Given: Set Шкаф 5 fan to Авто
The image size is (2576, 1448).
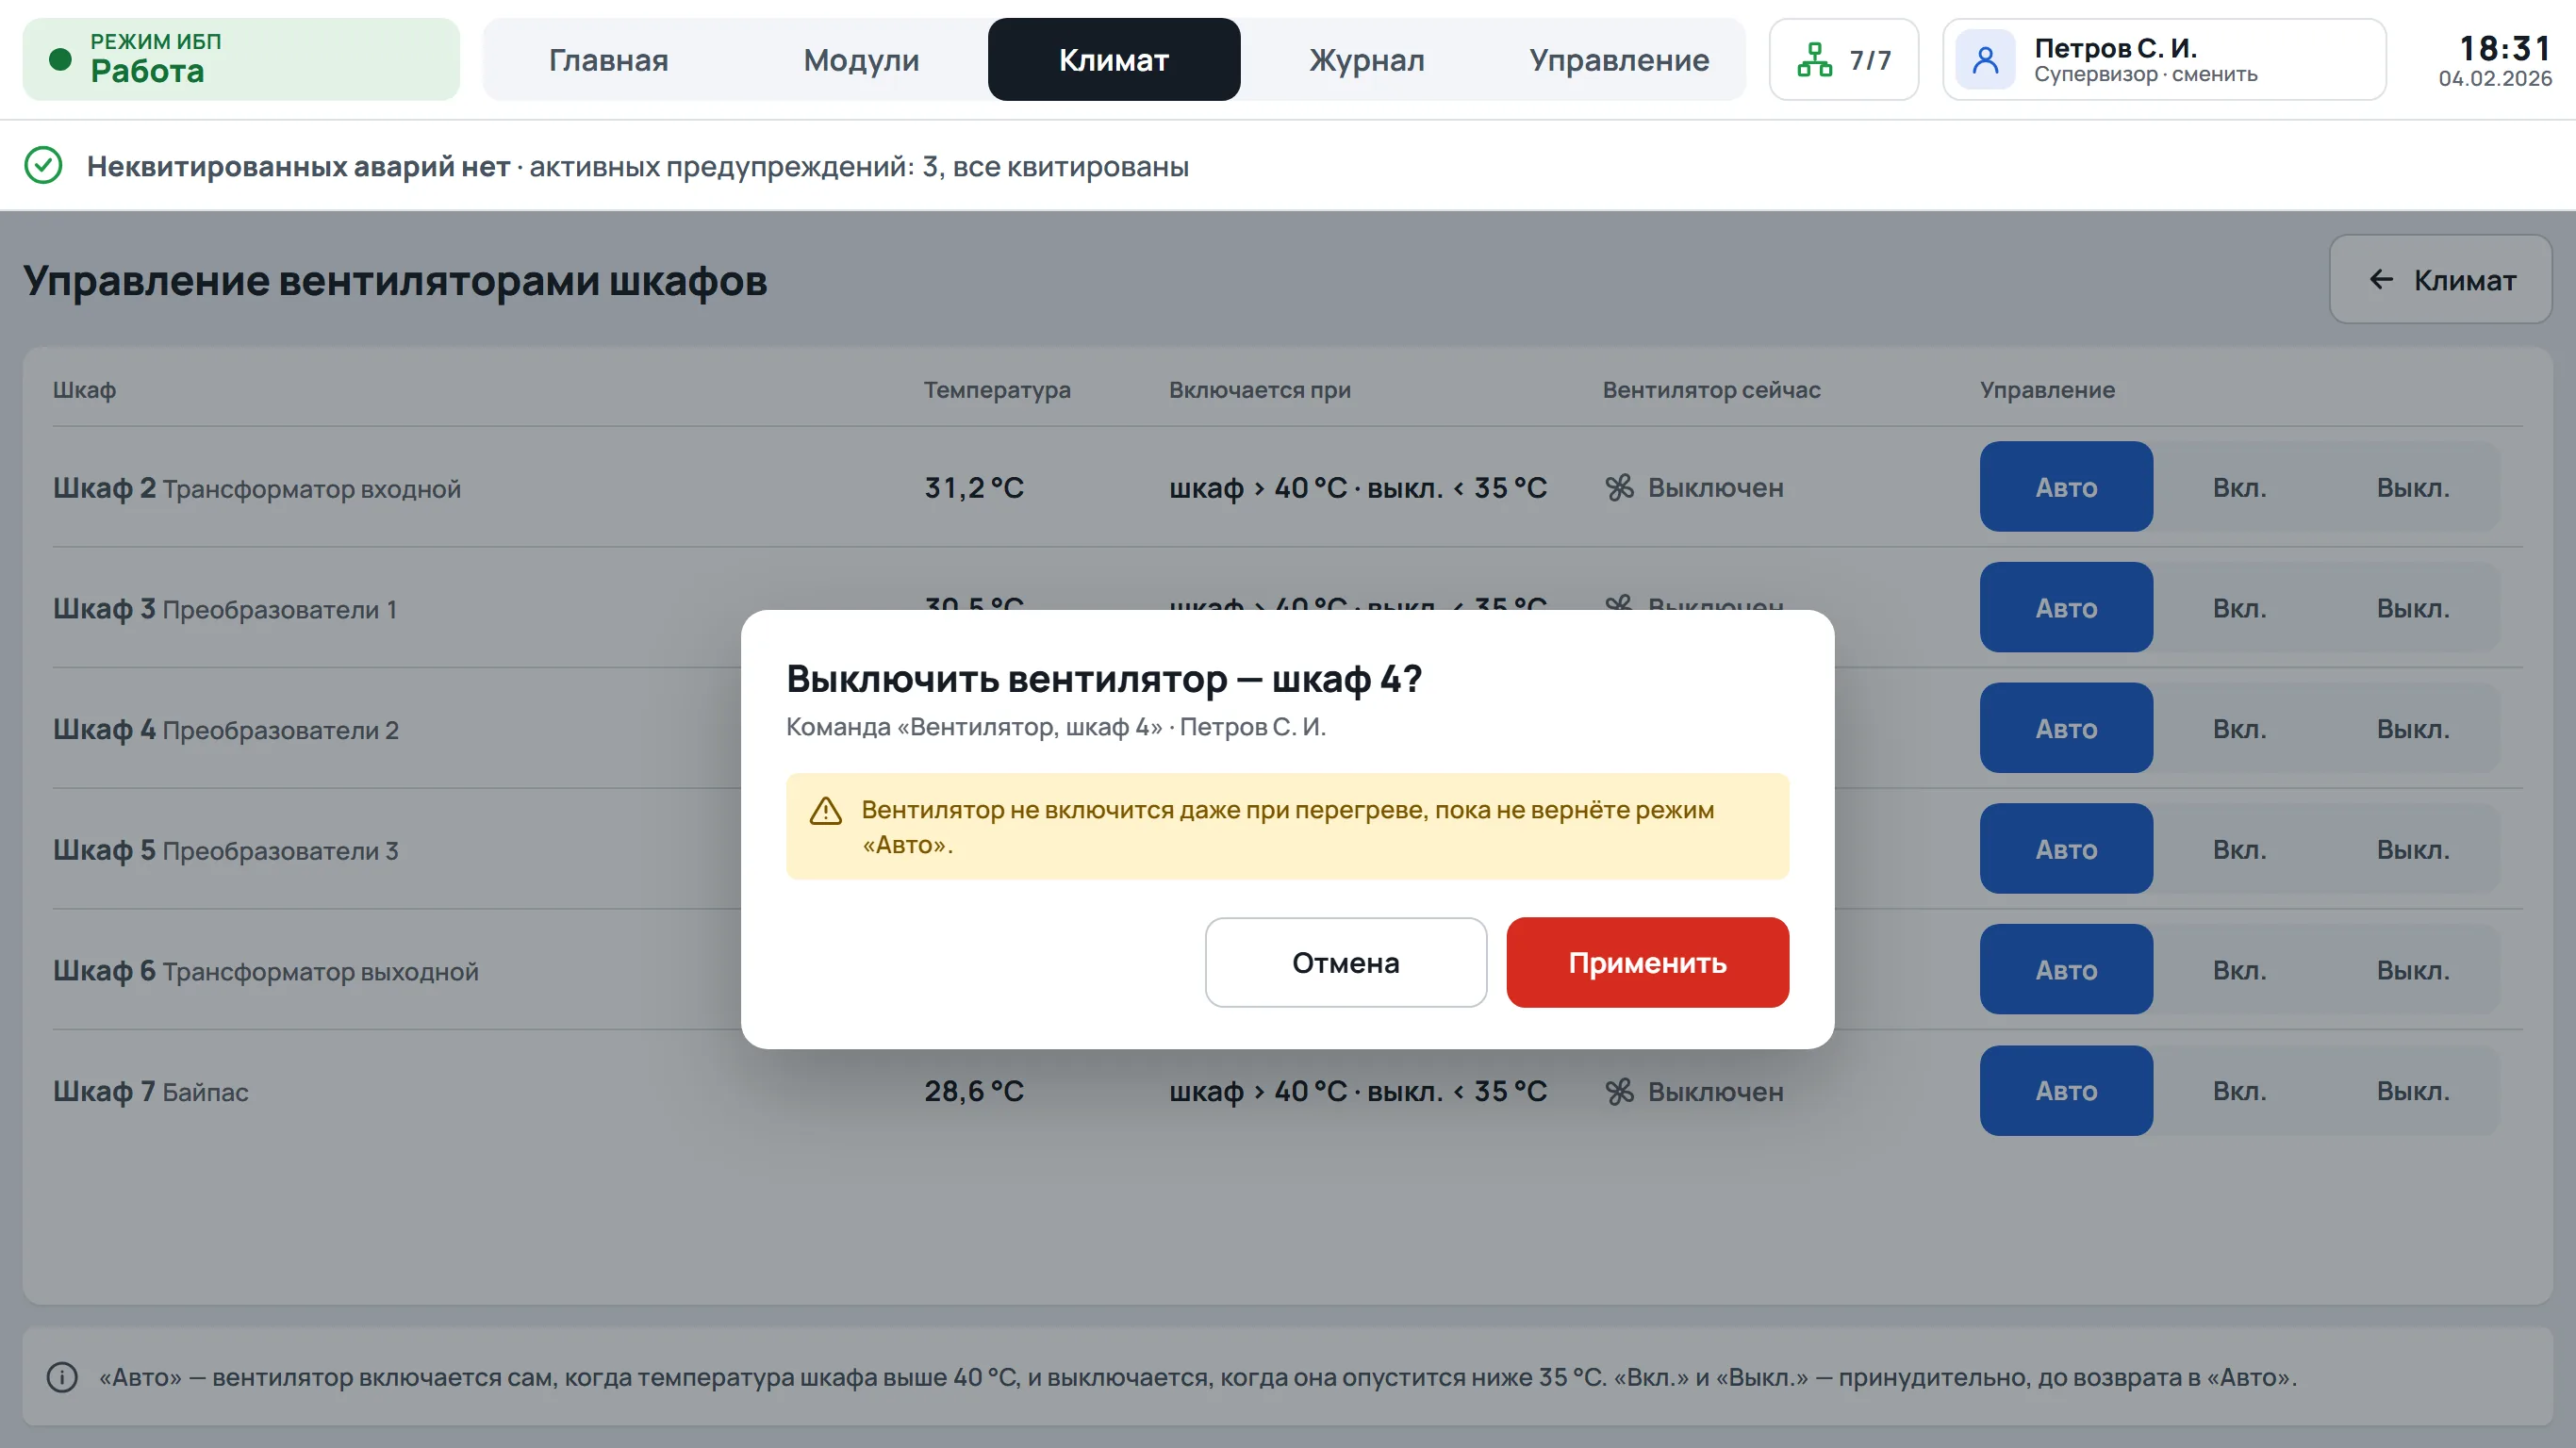Looking at the screenshot, I should click(2066, 848).
